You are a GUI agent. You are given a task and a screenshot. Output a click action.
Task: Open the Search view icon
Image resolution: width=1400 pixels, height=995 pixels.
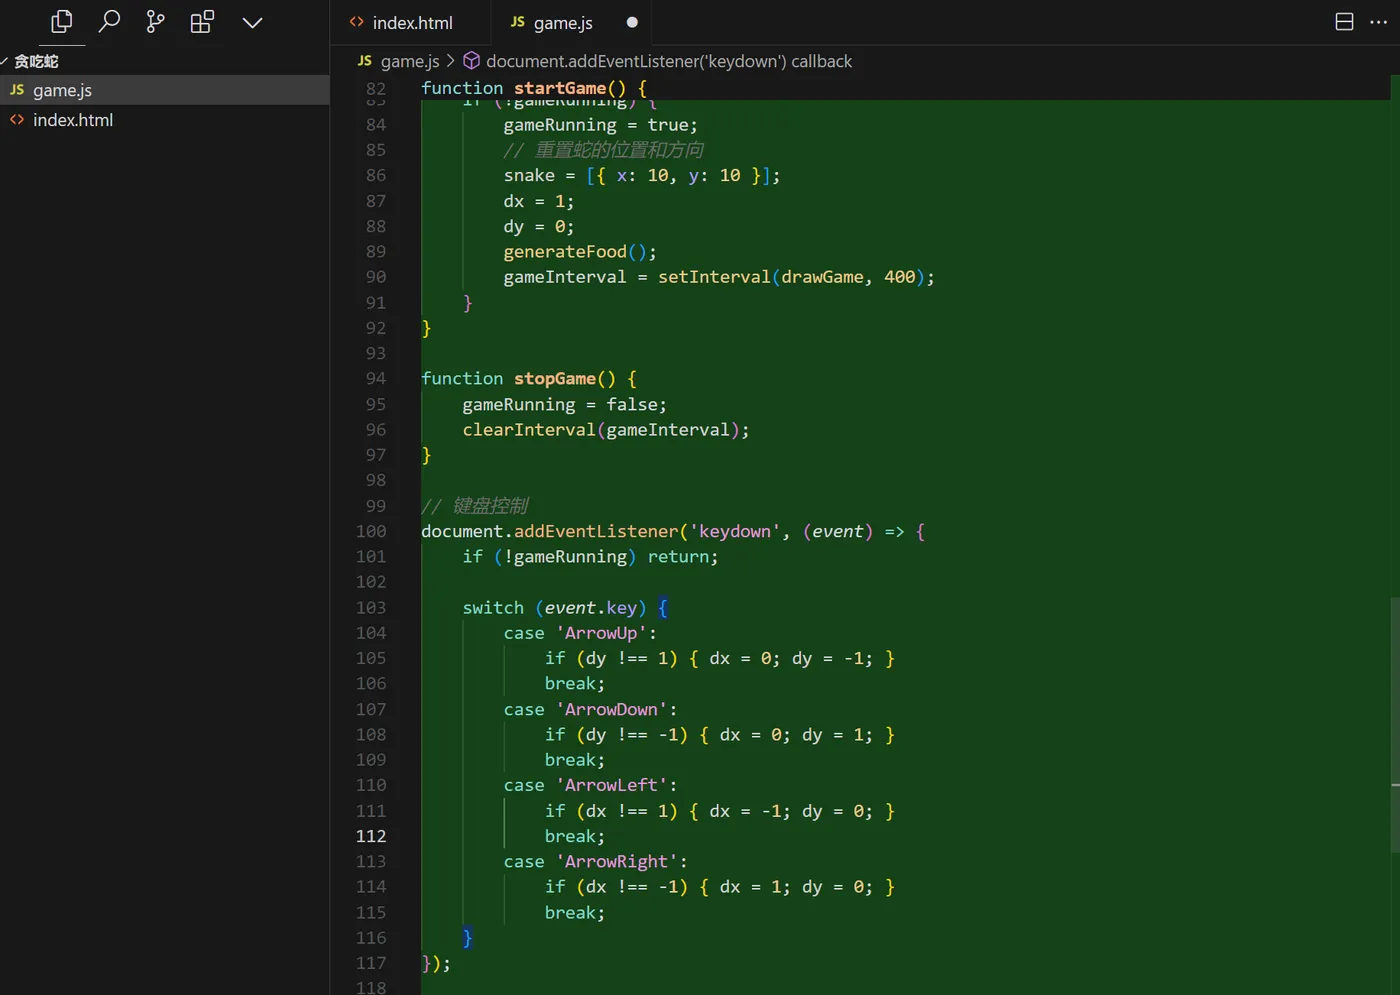(x=109, y=21)
